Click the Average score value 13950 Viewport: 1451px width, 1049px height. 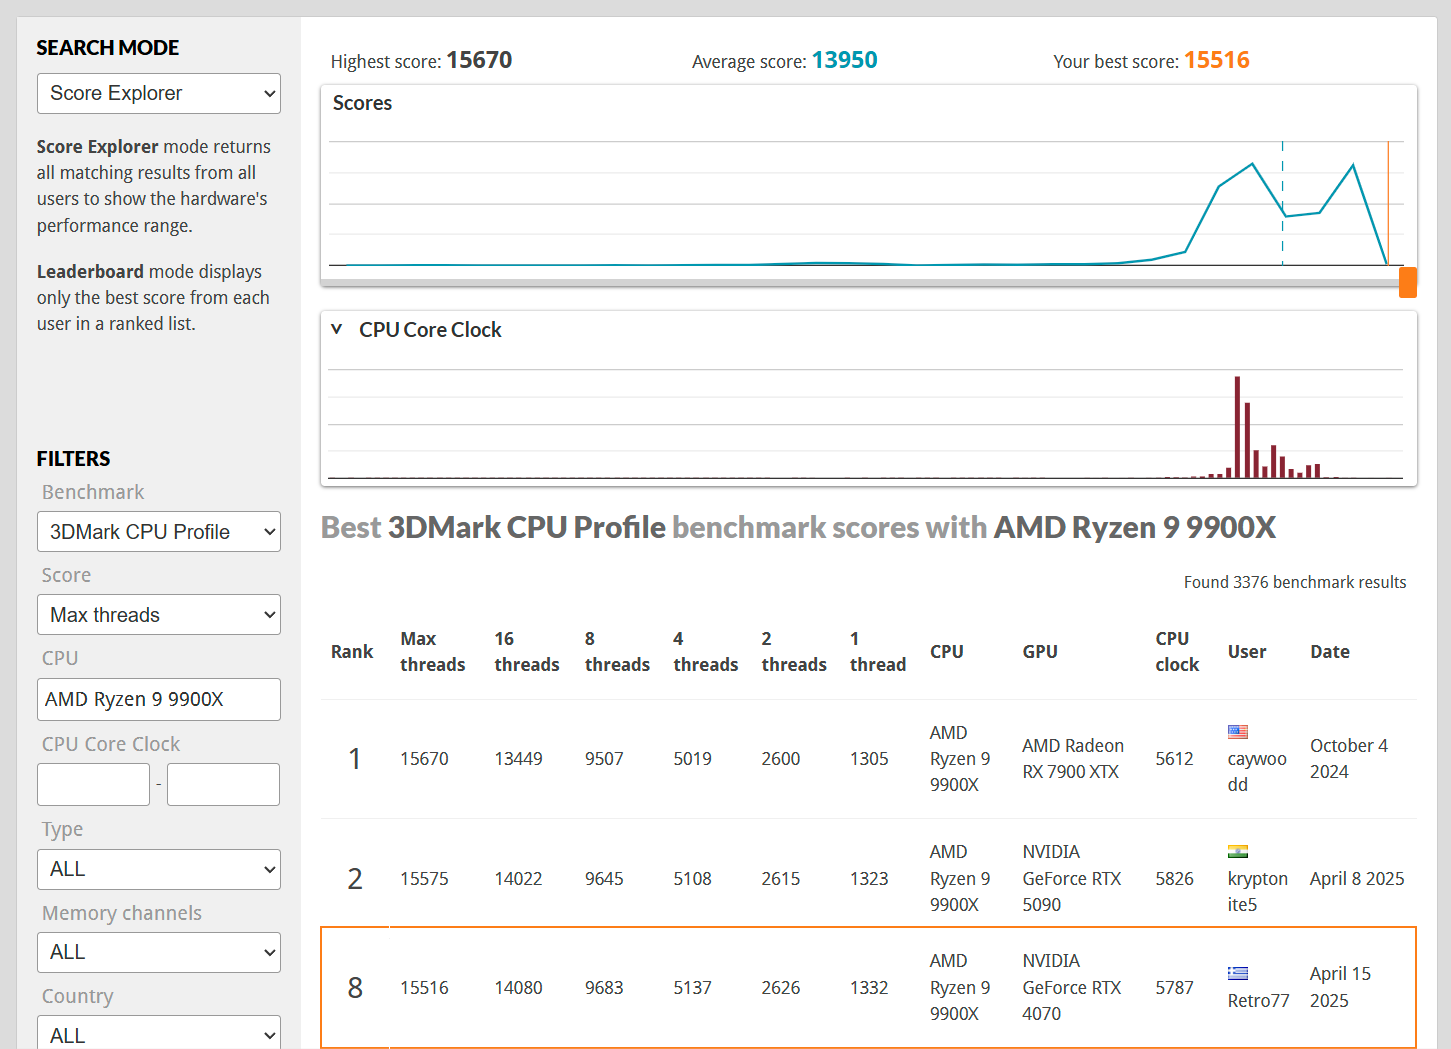(x=844, y=60)
